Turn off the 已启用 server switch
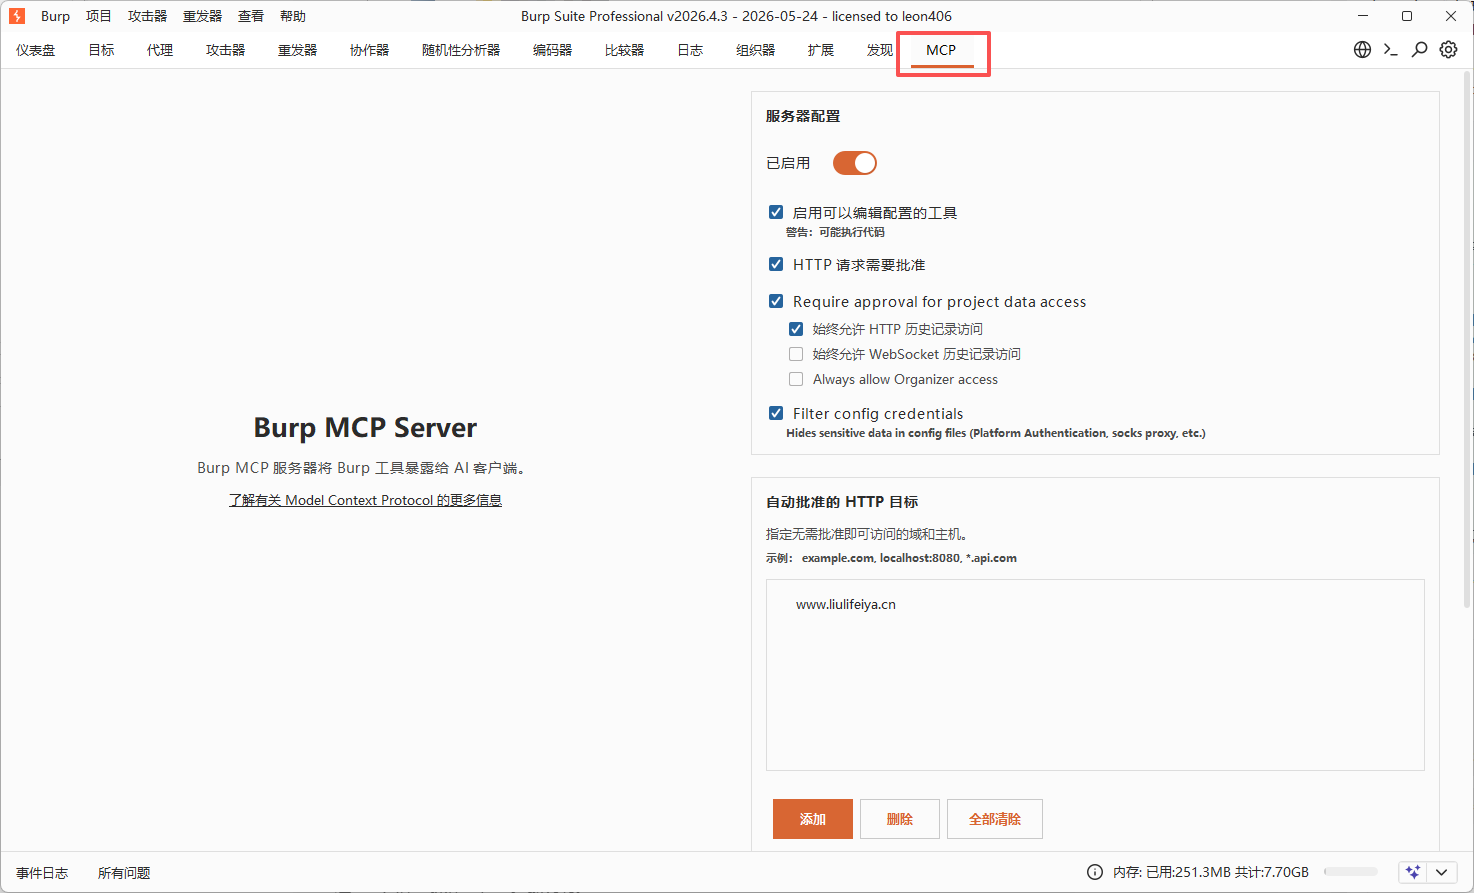This screenshot has width=1474, height=893. 855,163
